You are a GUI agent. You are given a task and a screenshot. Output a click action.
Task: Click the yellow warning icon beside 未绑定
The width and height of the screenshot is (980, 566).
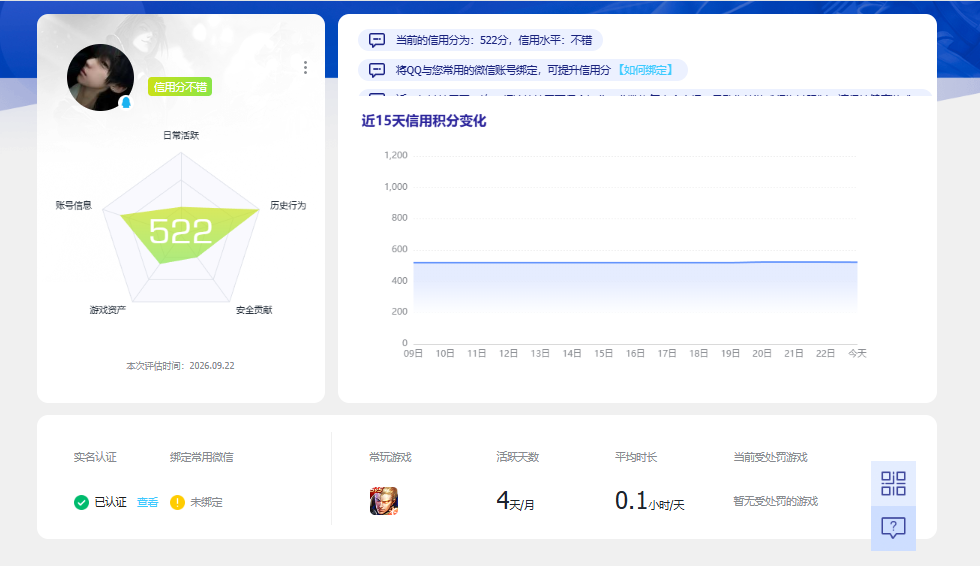178,502
